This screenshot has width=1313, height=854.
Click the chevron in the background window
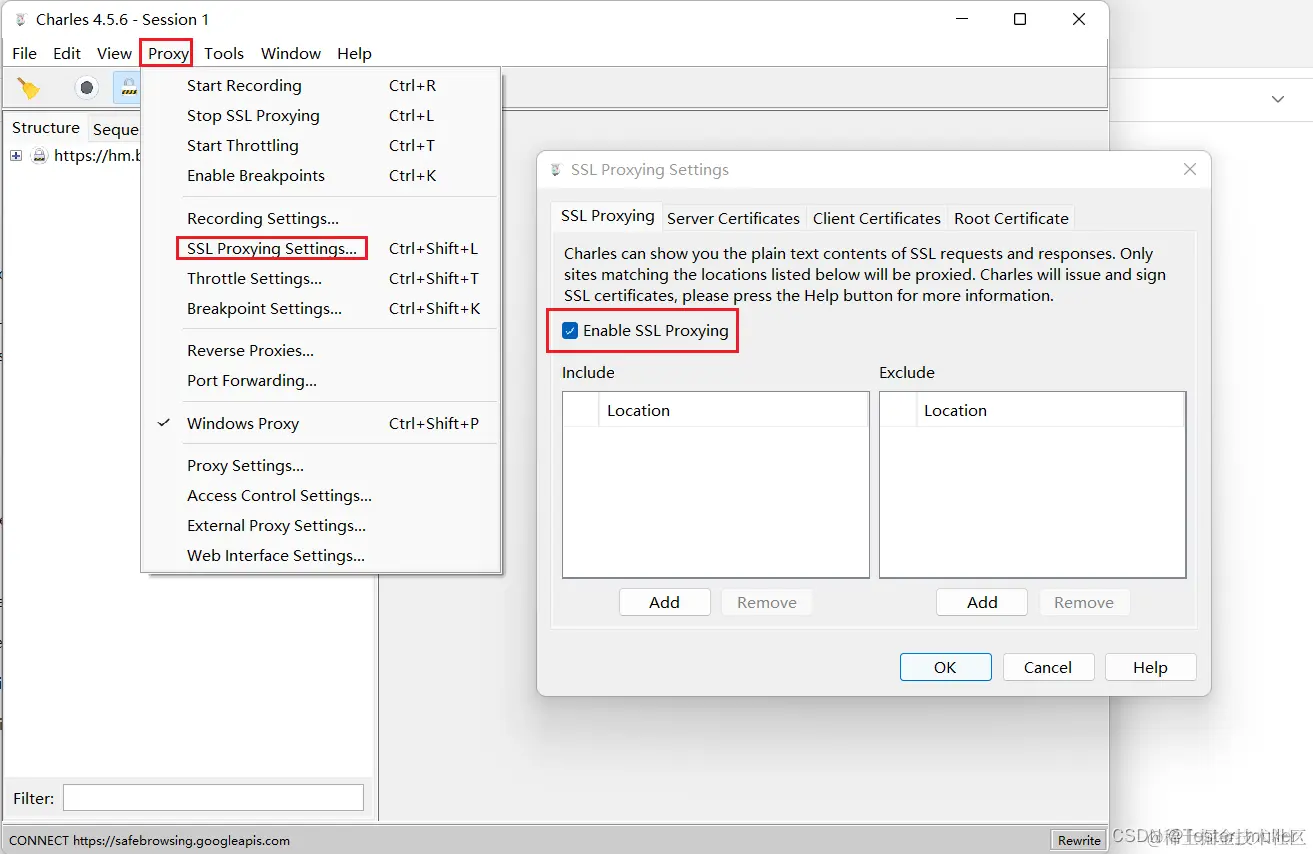[1277, 99]
